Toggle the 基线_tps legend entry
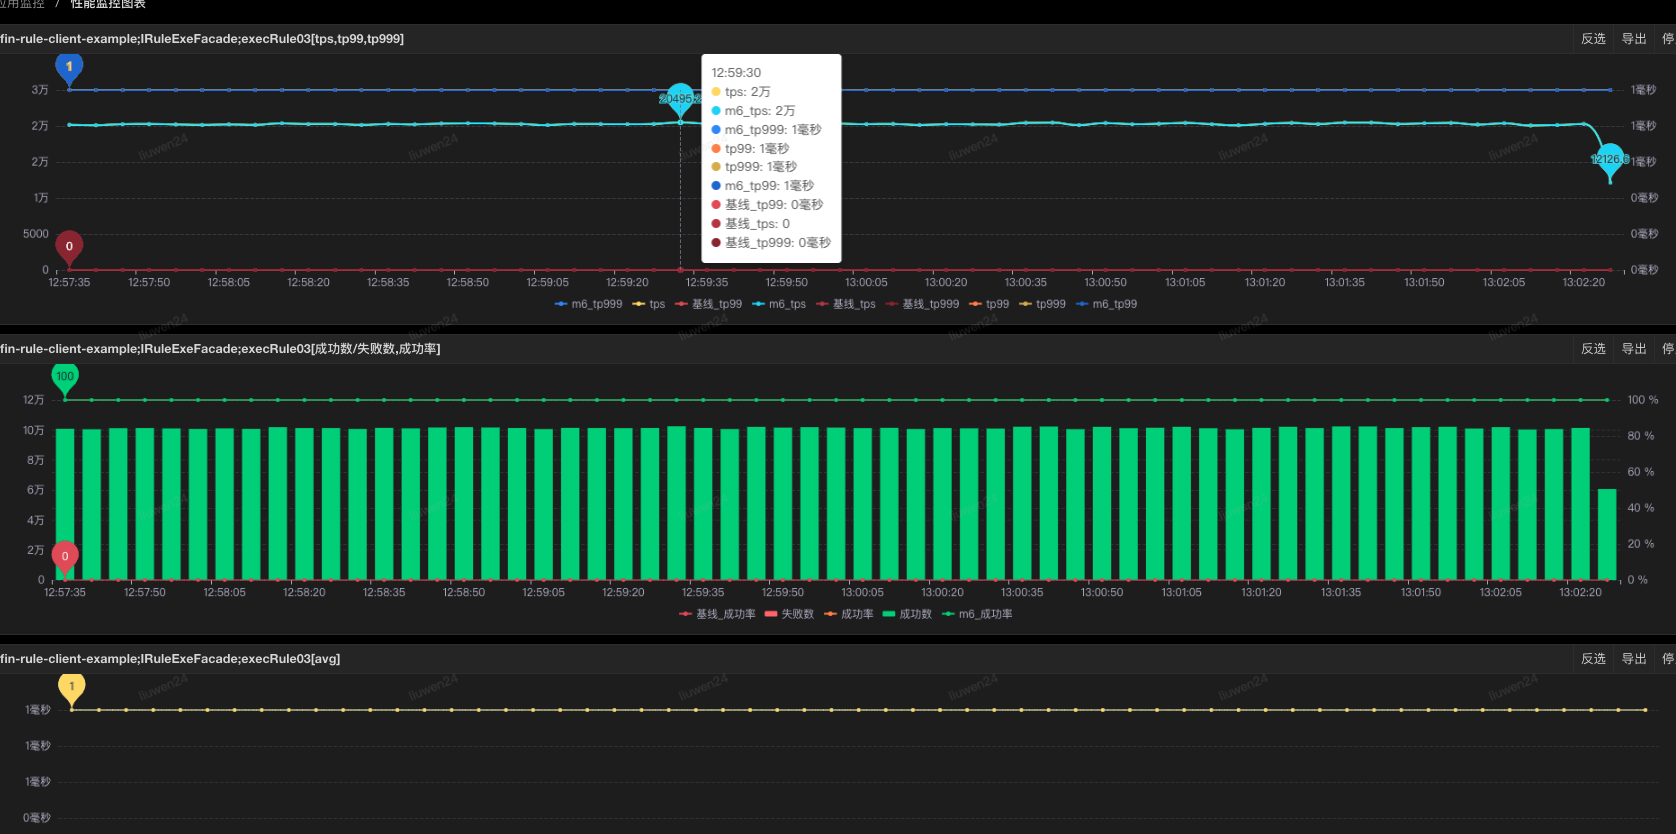The height and width of the screenshot is (834, 1676). pyautogui.click(x=845, y=304)
